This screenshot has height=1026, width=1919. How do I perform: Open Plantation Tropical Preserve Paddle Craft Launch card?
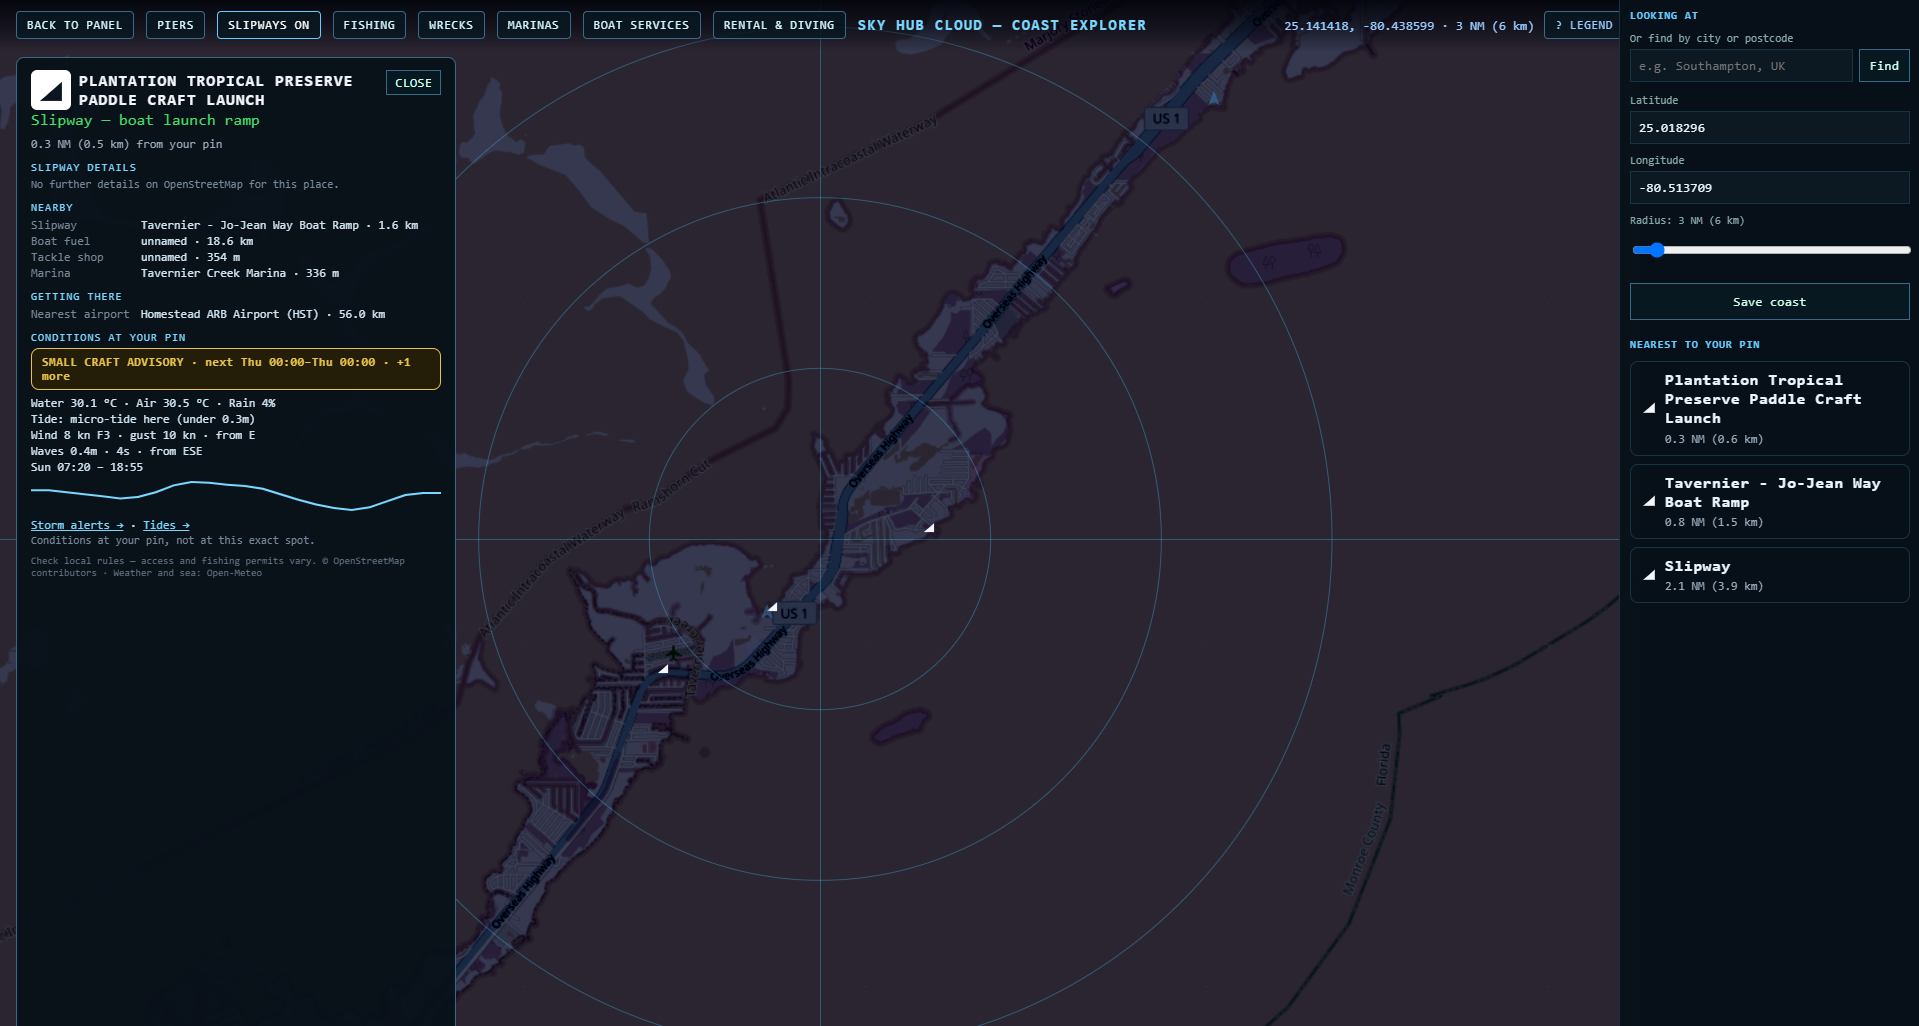tap(1769, 408)
